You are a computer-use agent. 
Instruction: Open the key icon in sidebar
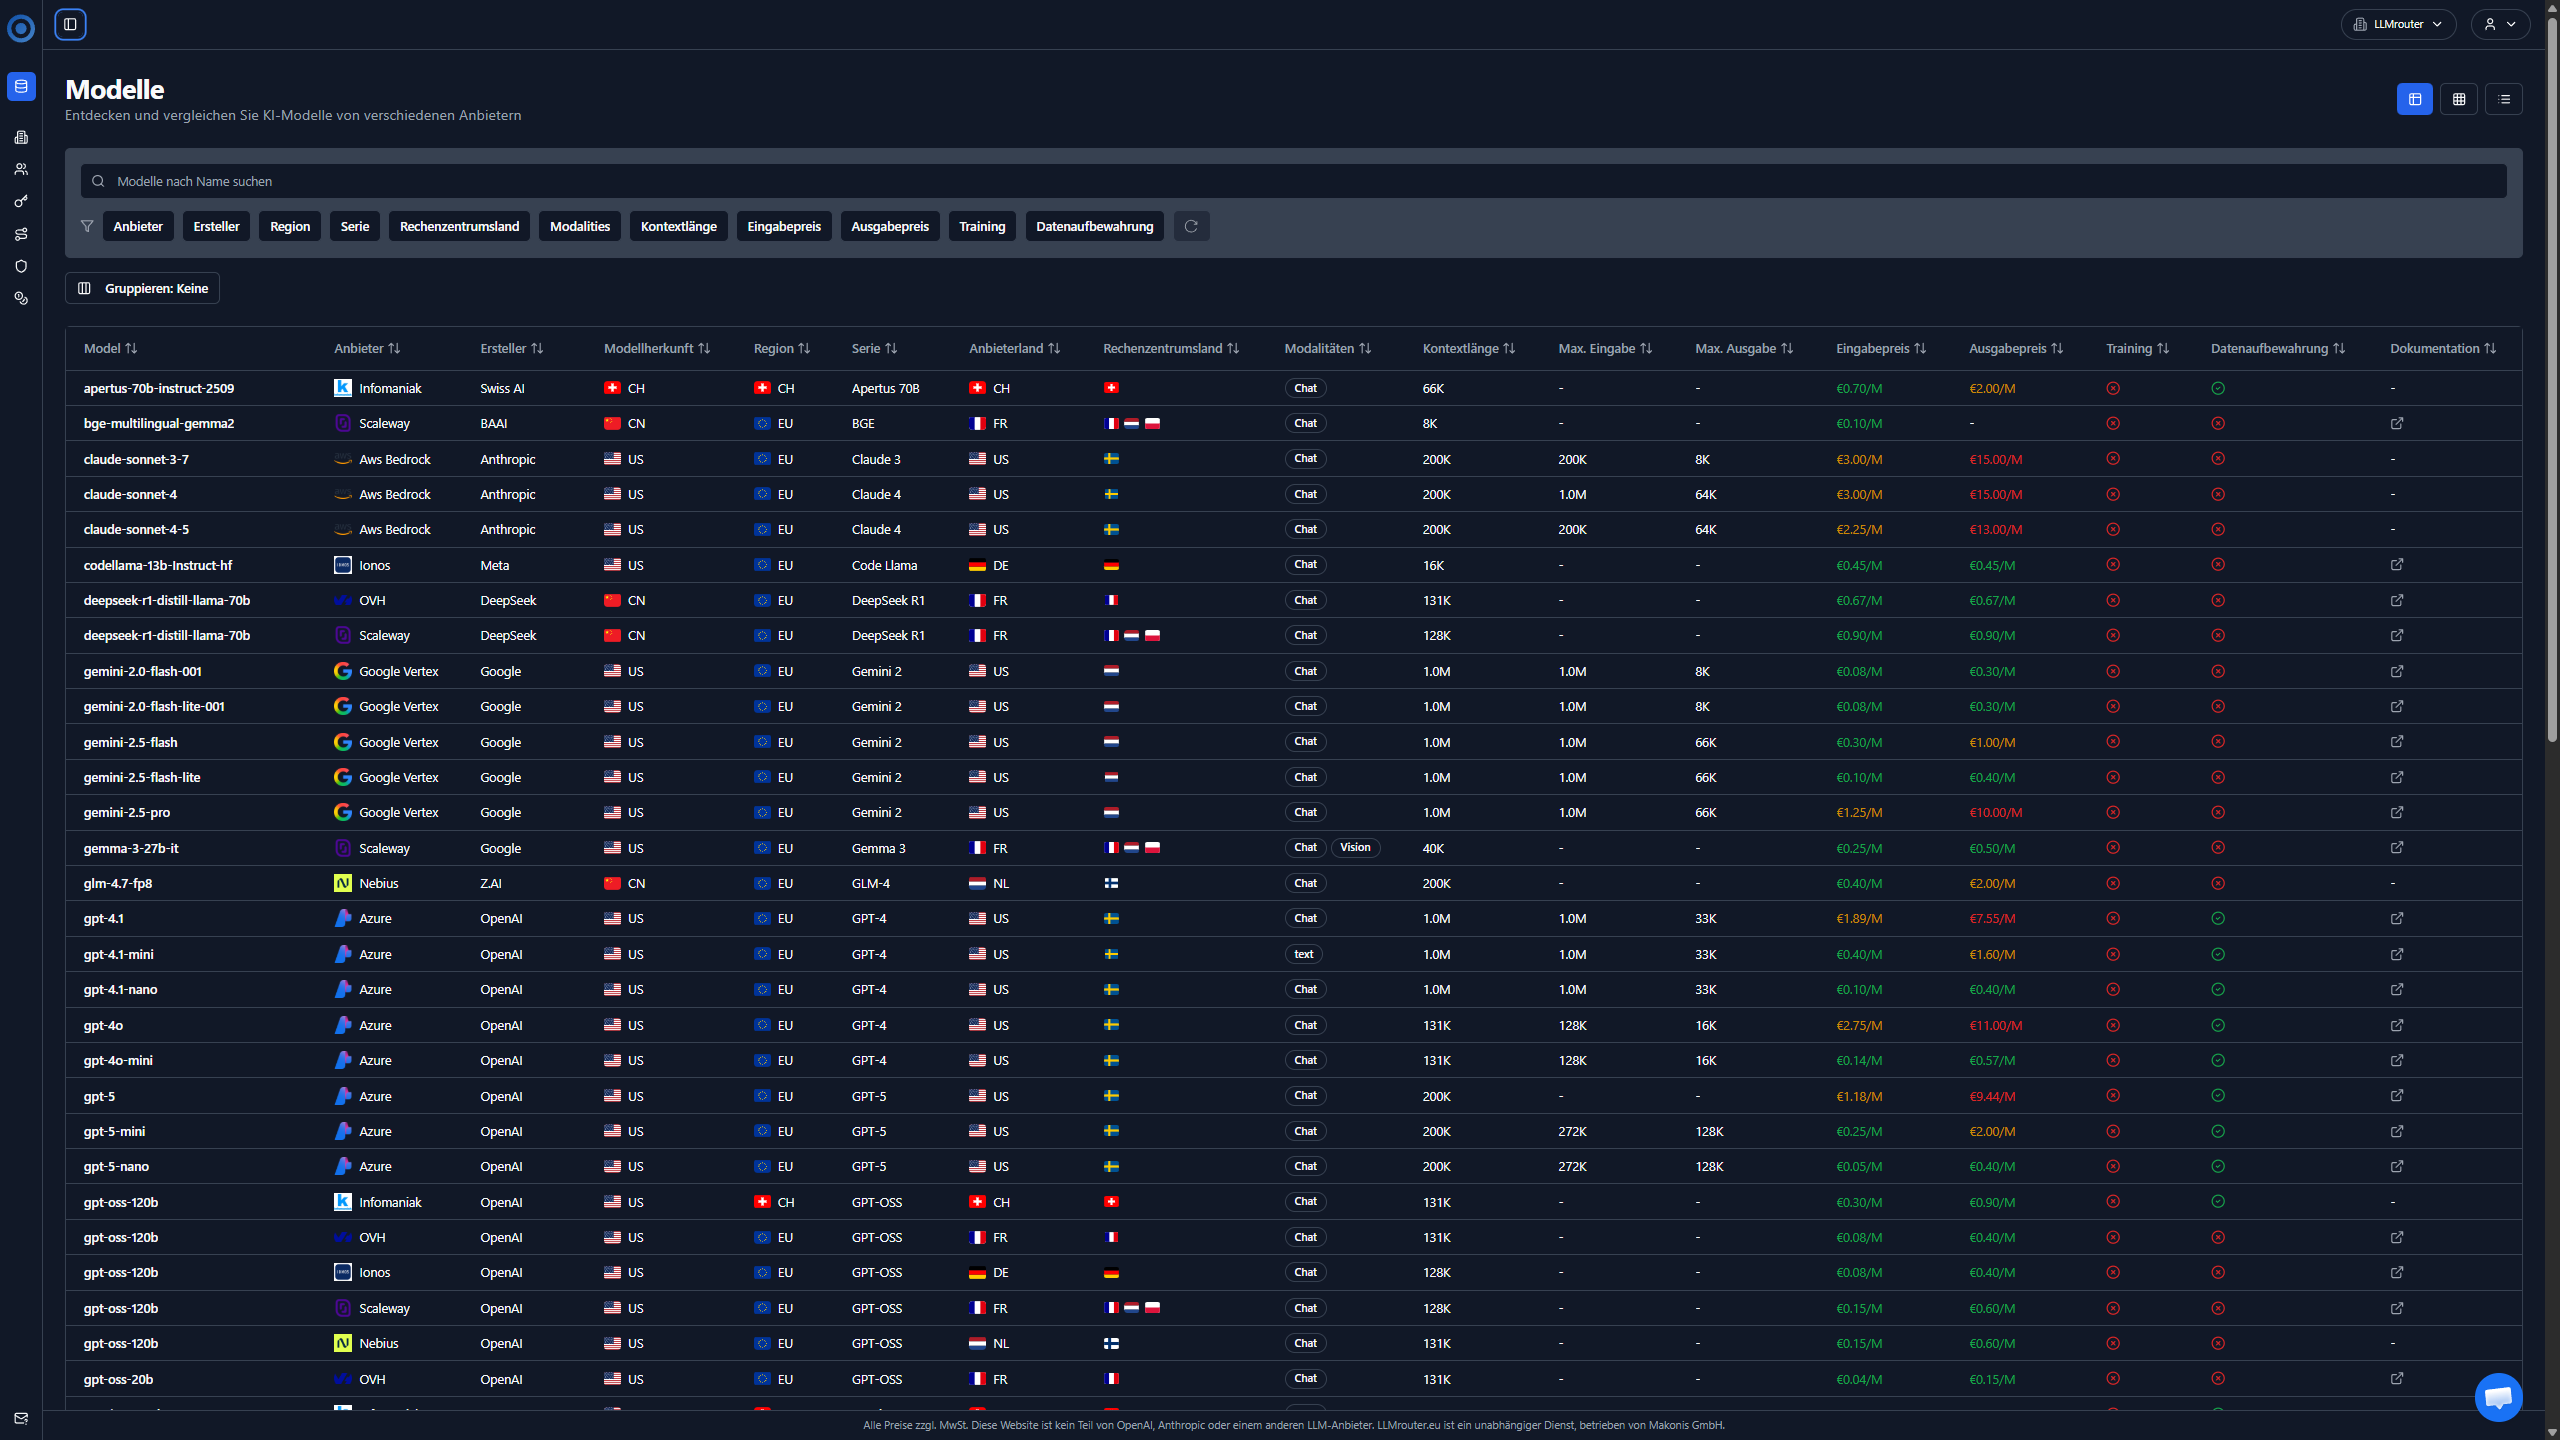(21, 202)
